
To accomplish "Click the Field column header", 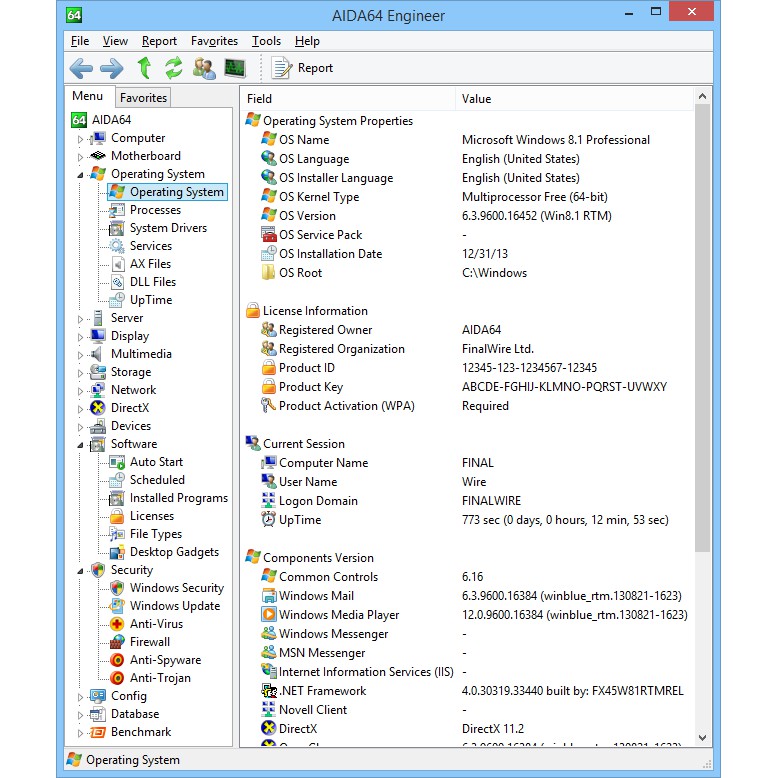I will [x=348, y=99].
